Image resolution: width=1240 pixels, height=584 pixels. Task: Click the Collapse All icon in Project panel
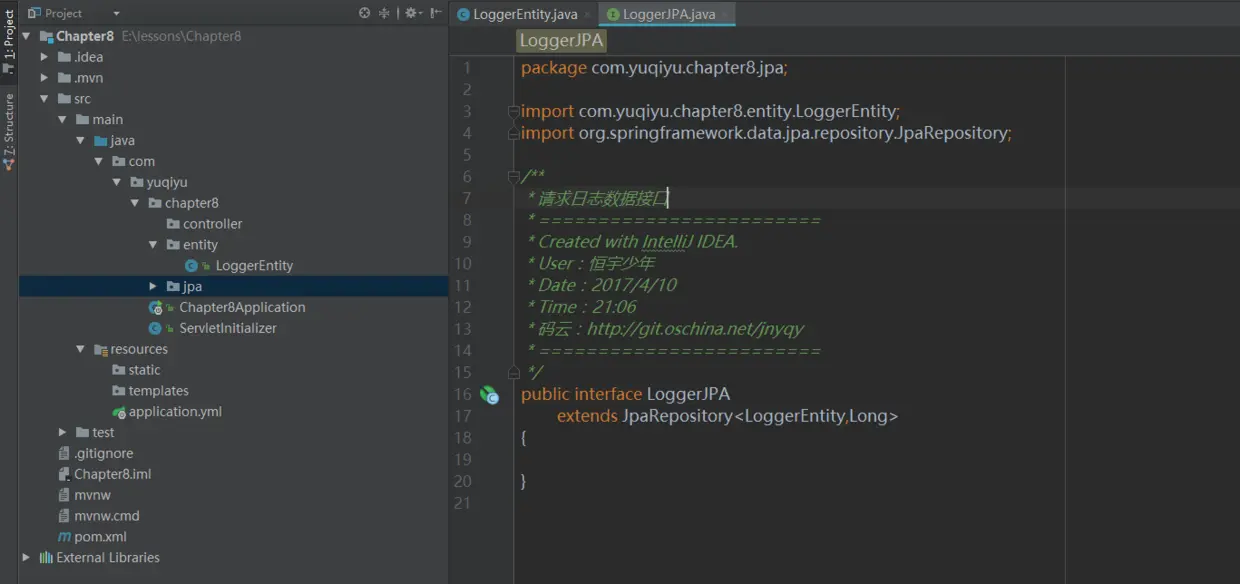point(385,13)
